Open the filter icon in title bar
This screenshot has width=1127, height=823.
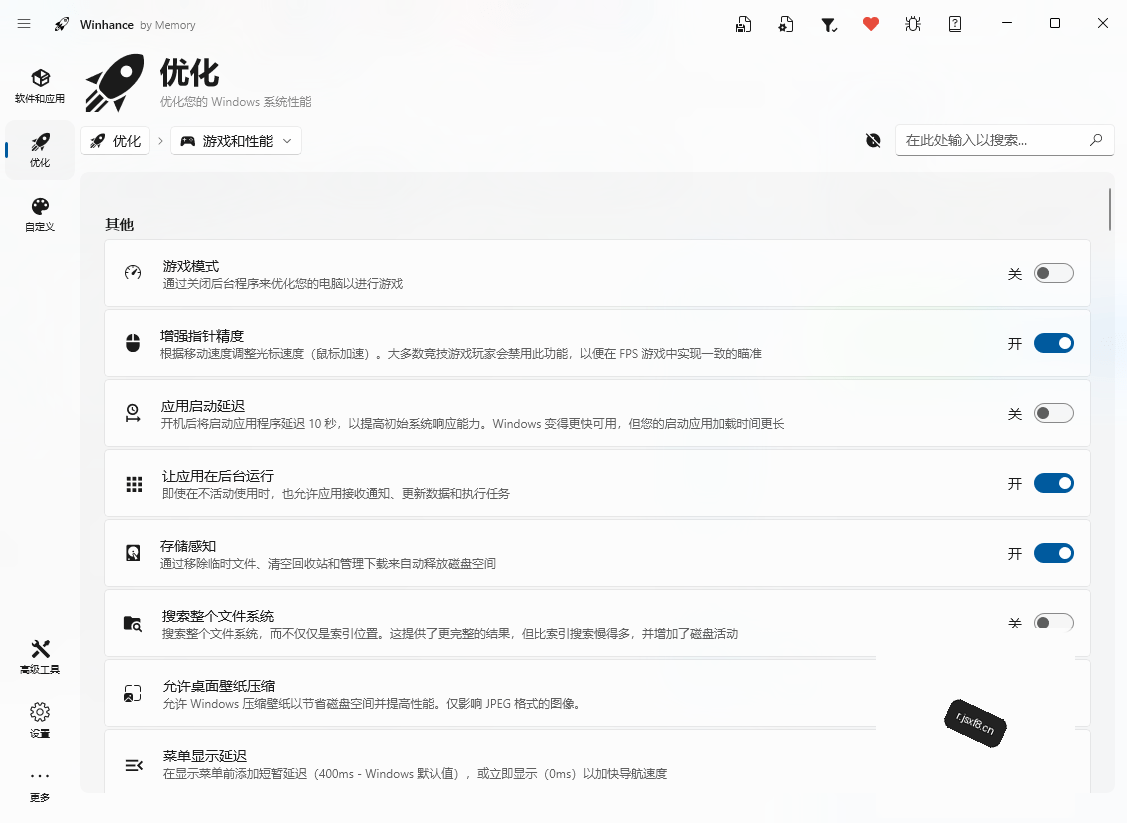[829, 24]
